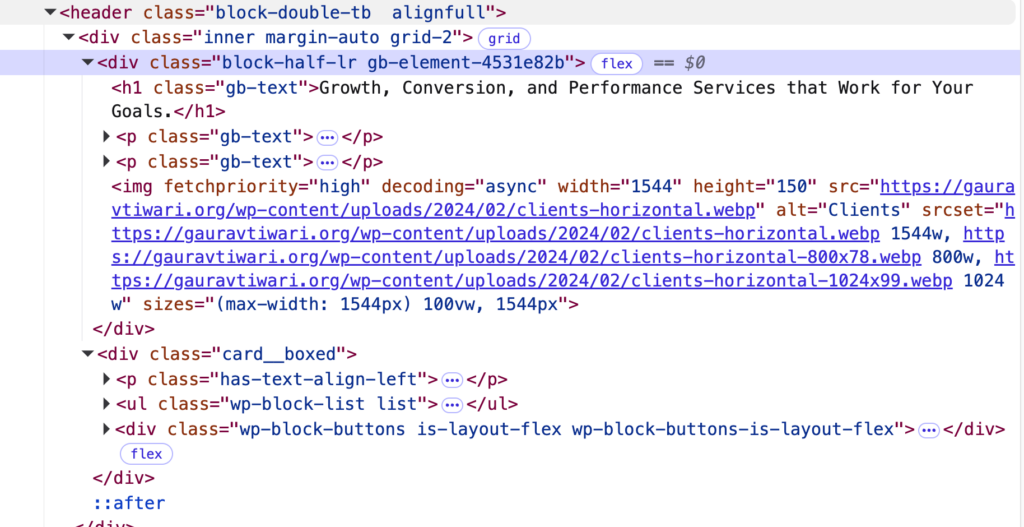
Task: Collapse the inner margin-auto grid-2 div
Action: (x=69, y=38)
